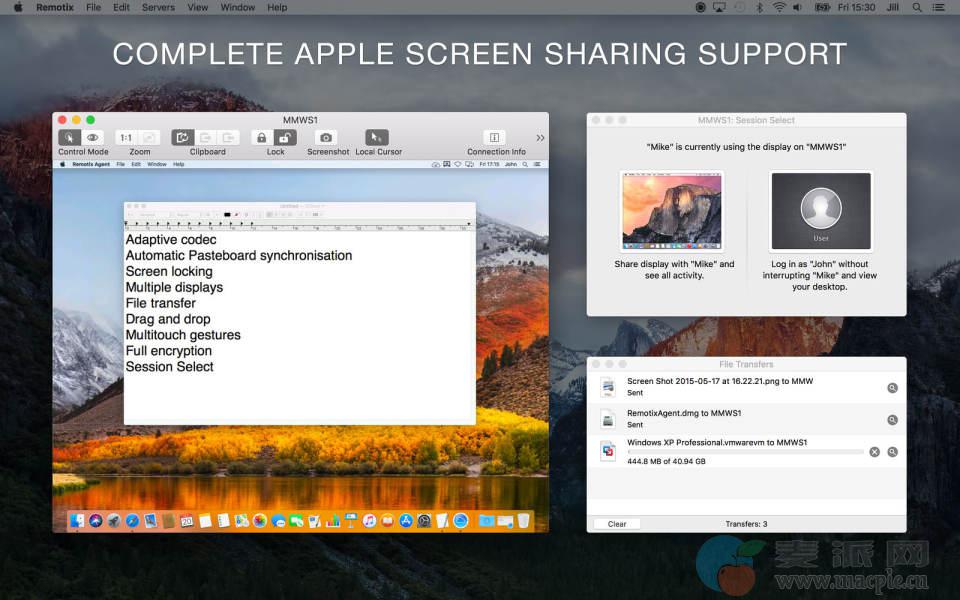Lock the remote screen with closed padlock
This screenshot has width=960, height=600.
(x=262, y=138)
